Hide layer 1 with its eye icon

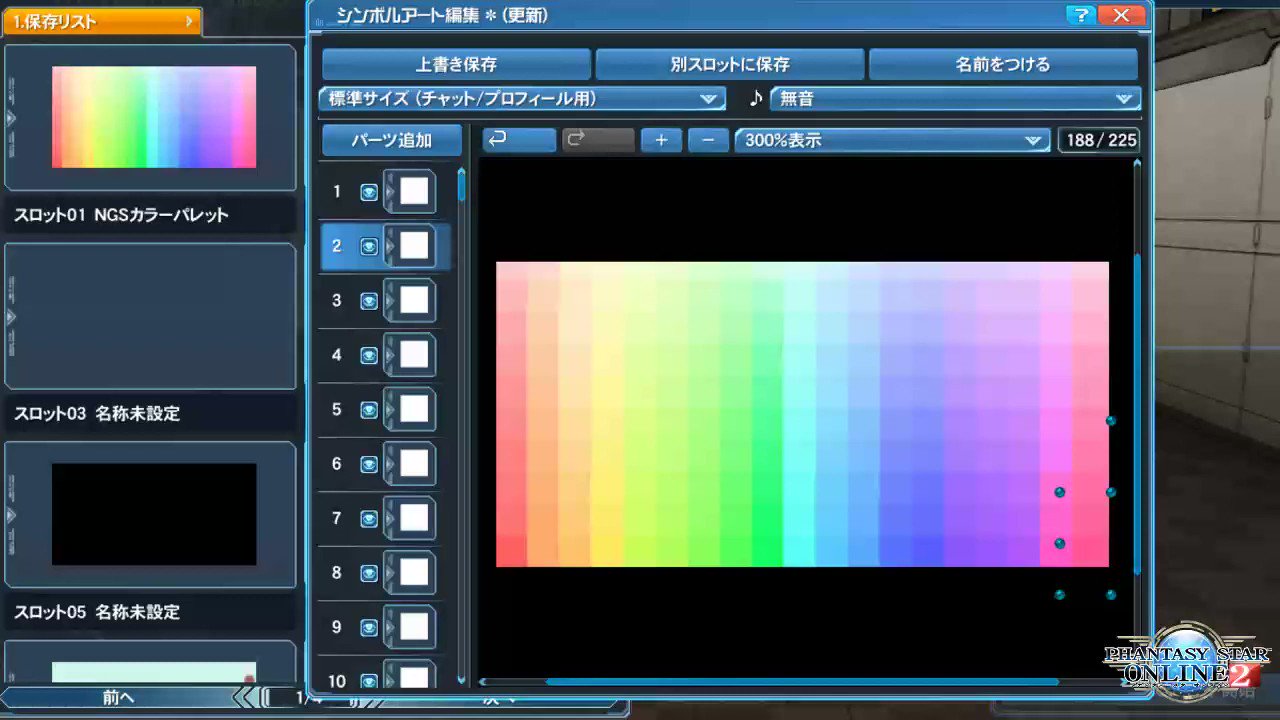369,192
